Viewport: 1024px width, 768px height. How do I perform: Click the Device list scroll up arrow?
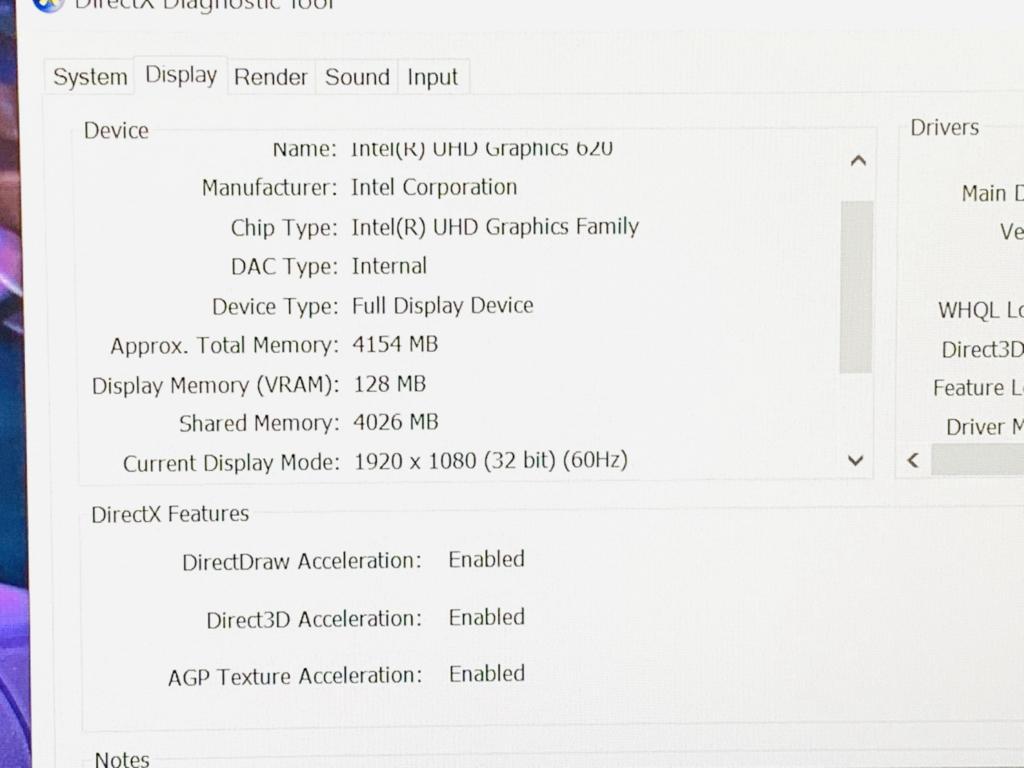(x=858, y=161)
